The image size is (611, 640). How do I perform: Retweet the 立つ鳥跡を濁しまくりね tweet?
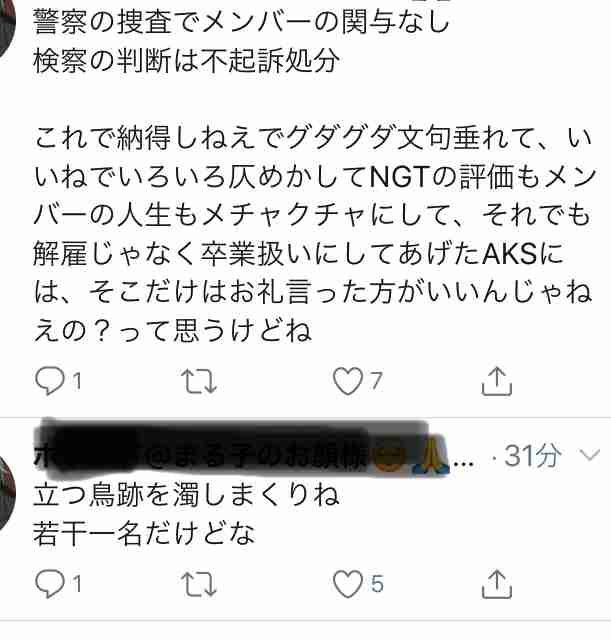tap(199, 584)
